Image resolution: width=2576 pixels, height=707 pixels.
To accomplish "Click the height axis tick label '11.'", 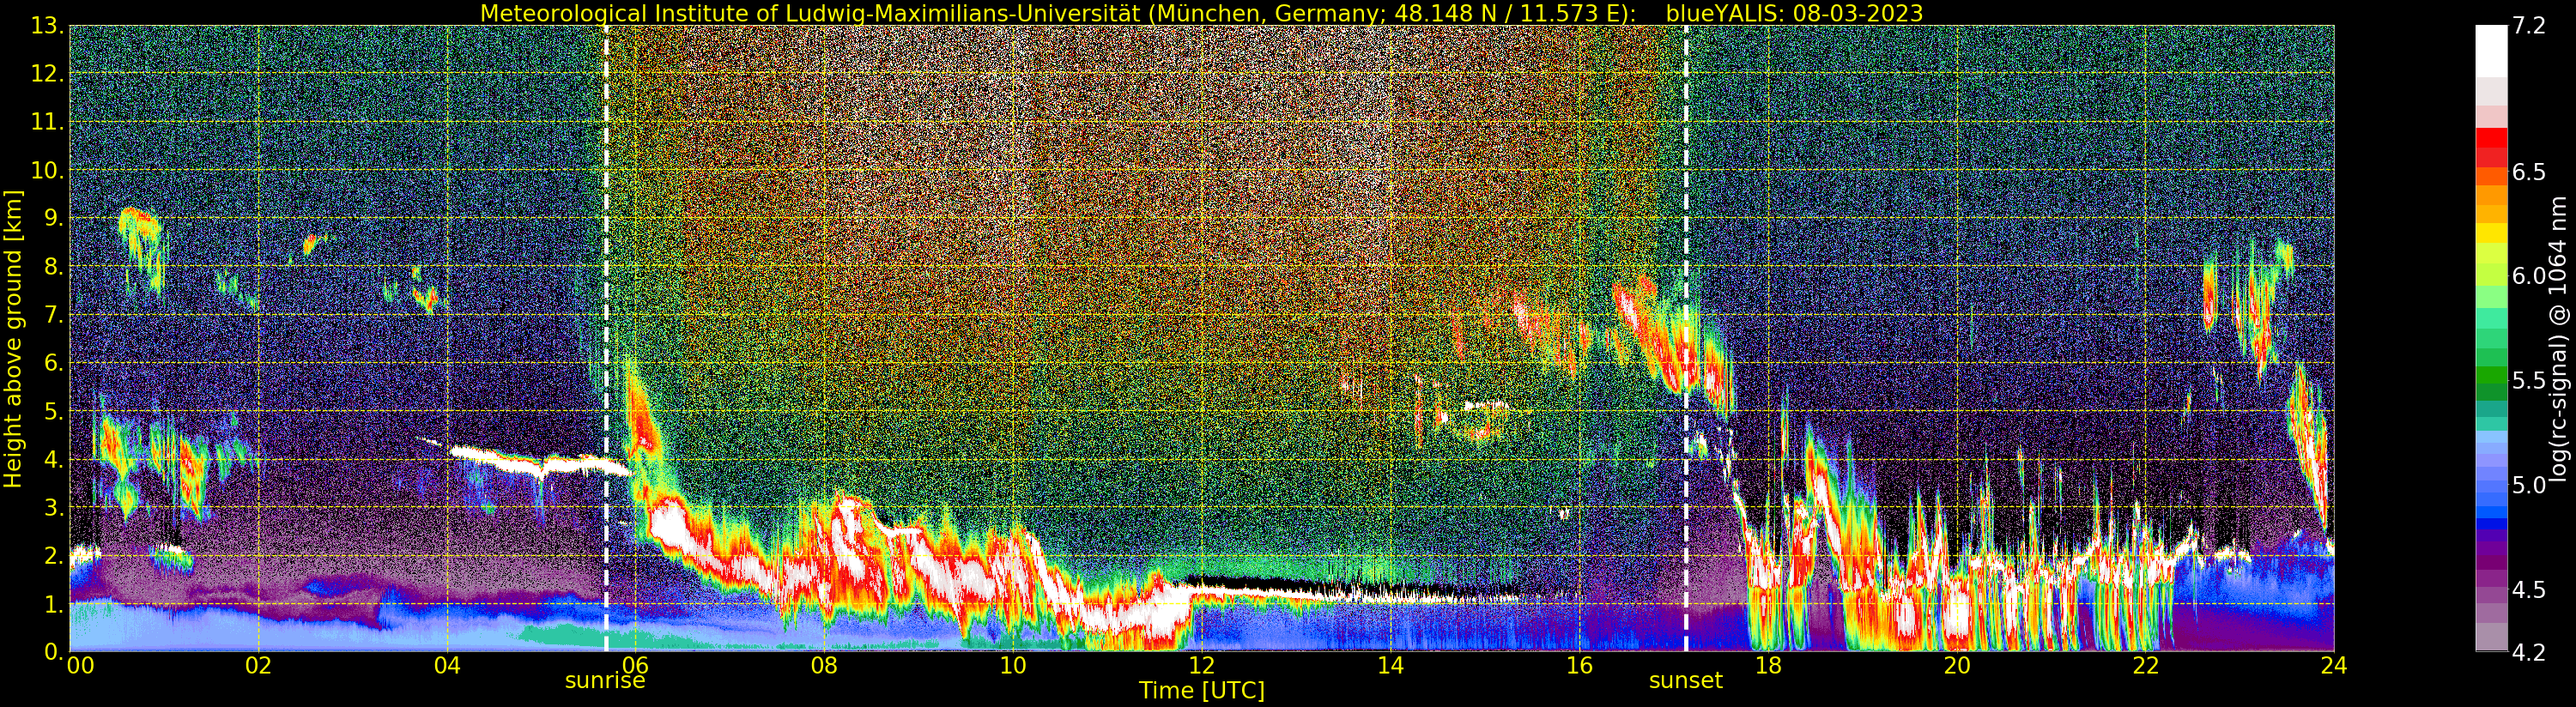I will [47, 122].
